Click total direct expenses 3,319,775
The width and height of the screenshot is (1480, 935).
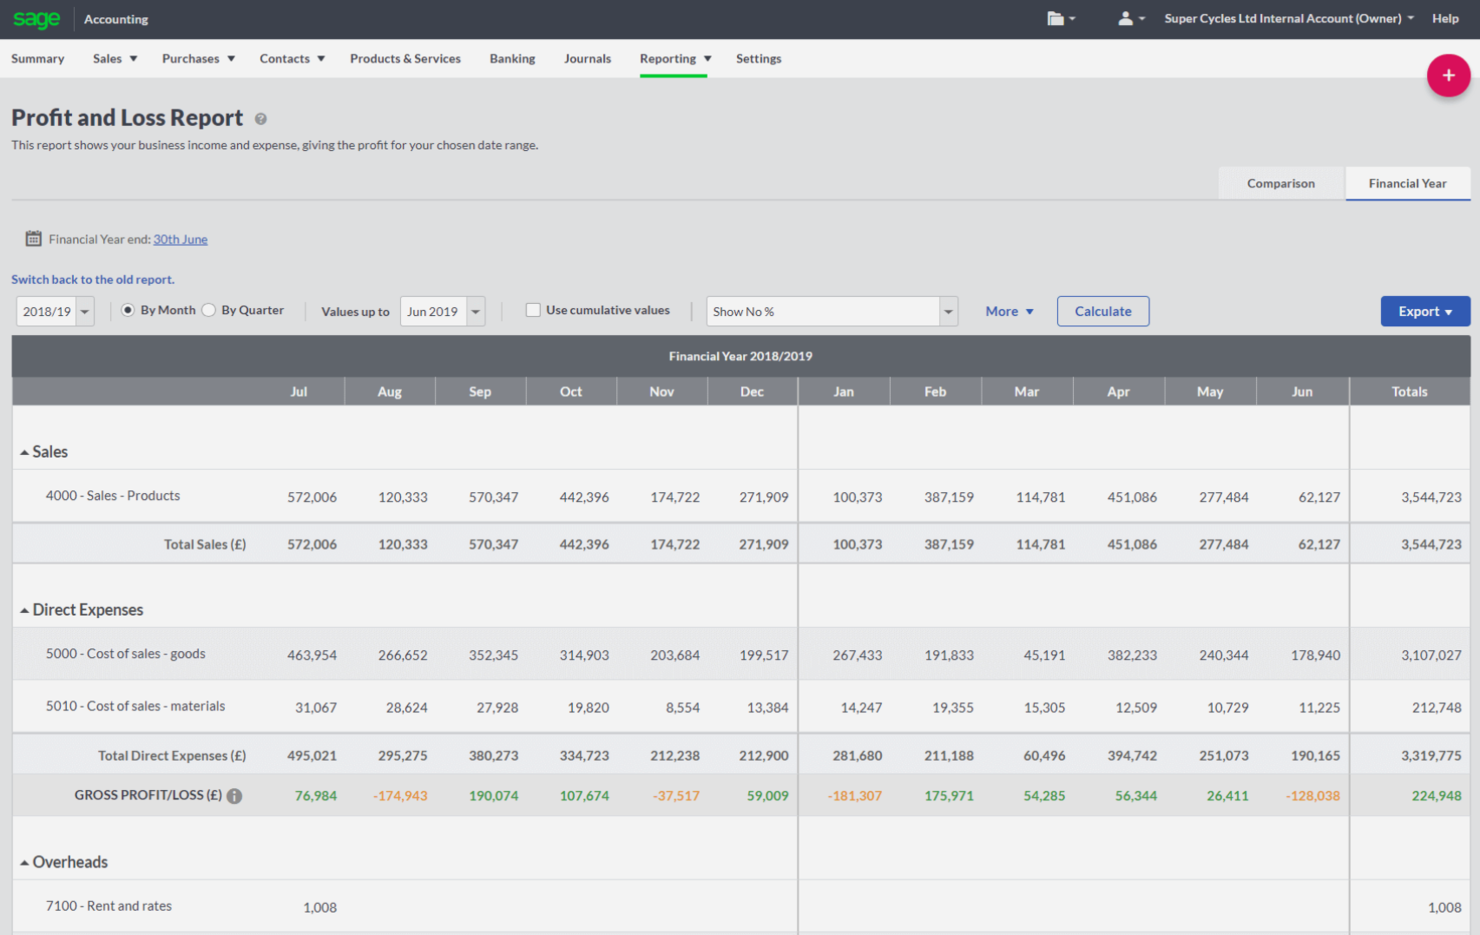coord(1431,756)
